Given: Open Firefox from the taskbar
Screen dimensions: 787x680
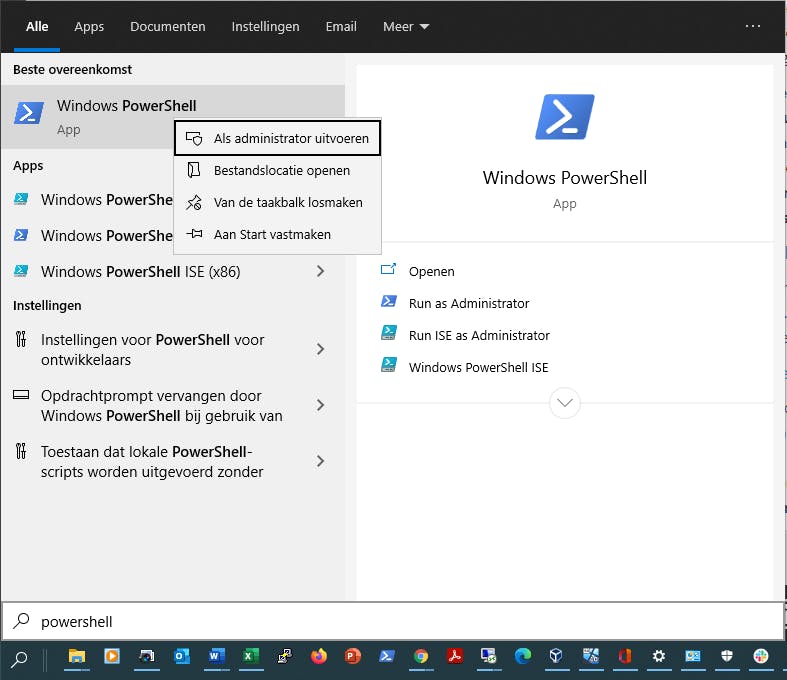Looking at the screenshot, I should (319, 656).
